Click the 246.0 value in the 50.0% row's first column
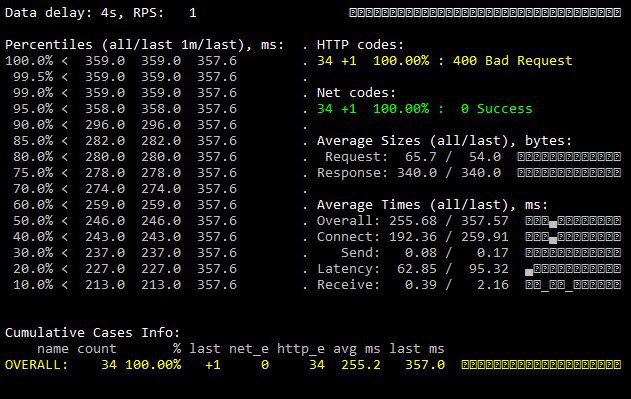631x399 pixels. point(105,221)
